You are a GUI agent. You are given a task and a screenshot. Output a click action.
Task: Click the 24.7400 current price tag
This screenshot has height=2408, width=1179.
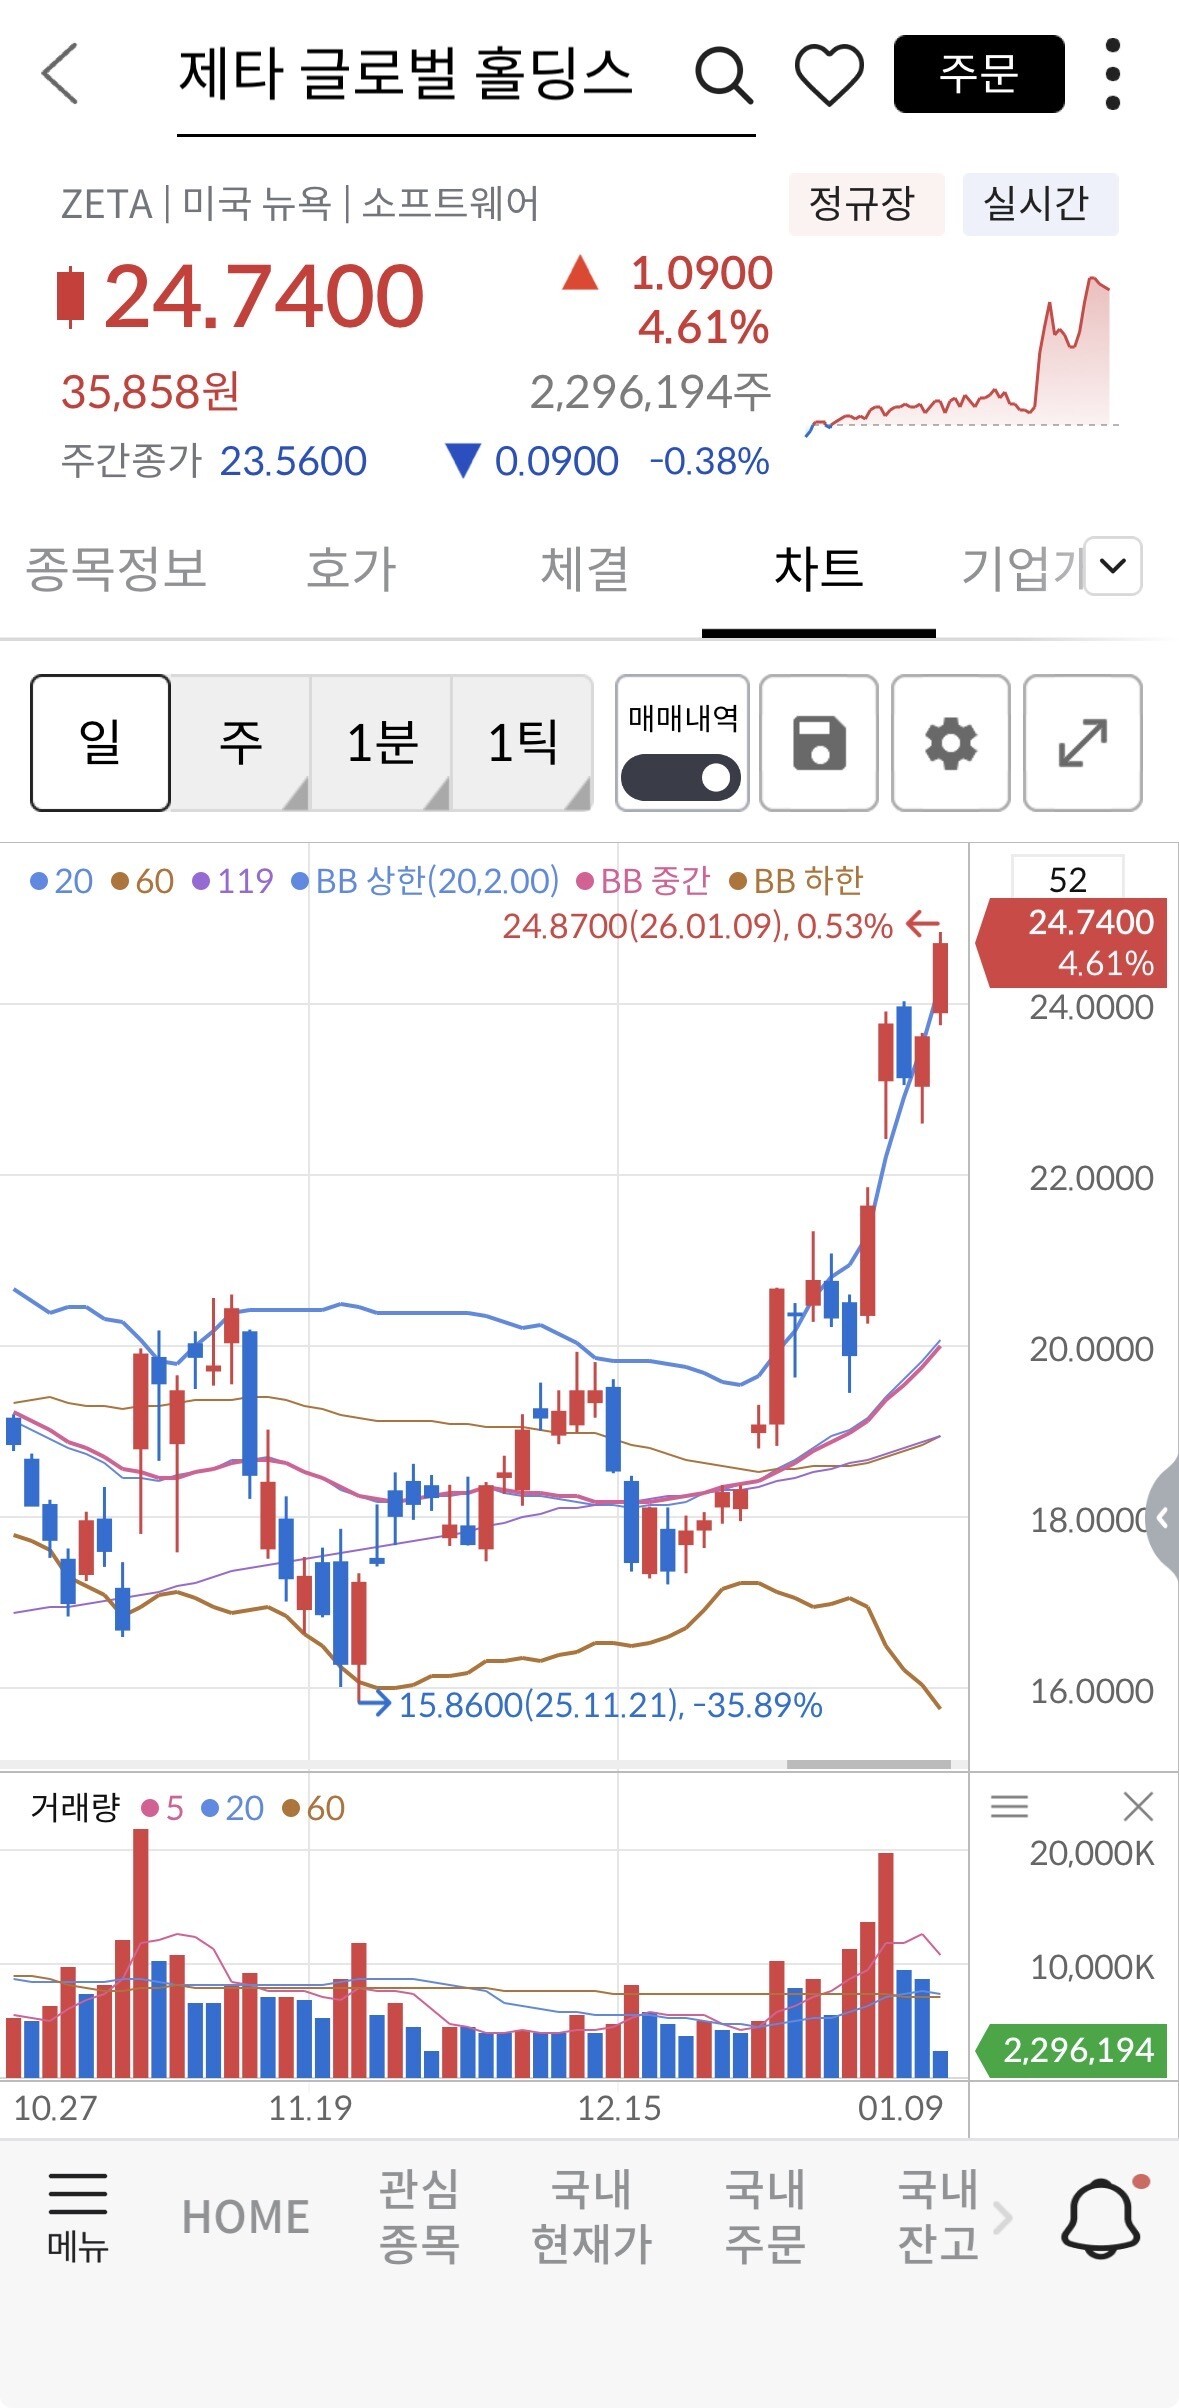point(1073,943)
